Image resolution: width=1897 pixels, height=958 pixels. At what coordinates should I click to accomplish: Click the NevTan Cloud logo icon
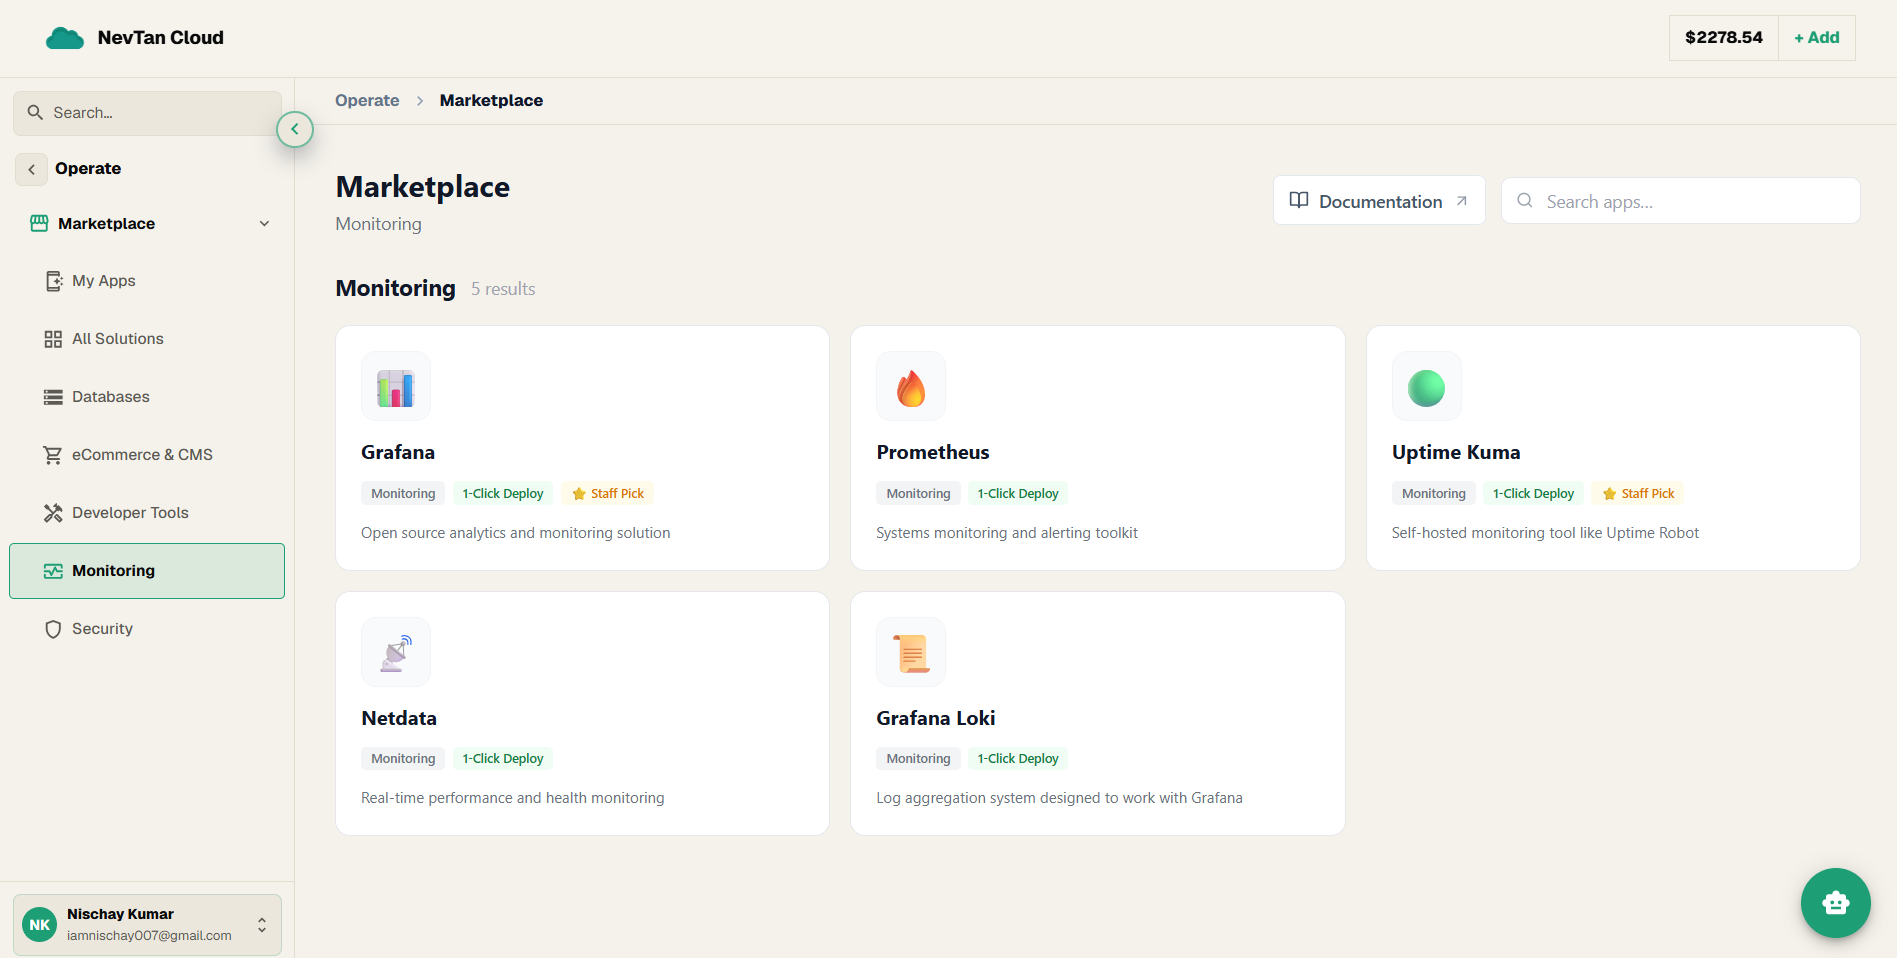coord(65,38)
